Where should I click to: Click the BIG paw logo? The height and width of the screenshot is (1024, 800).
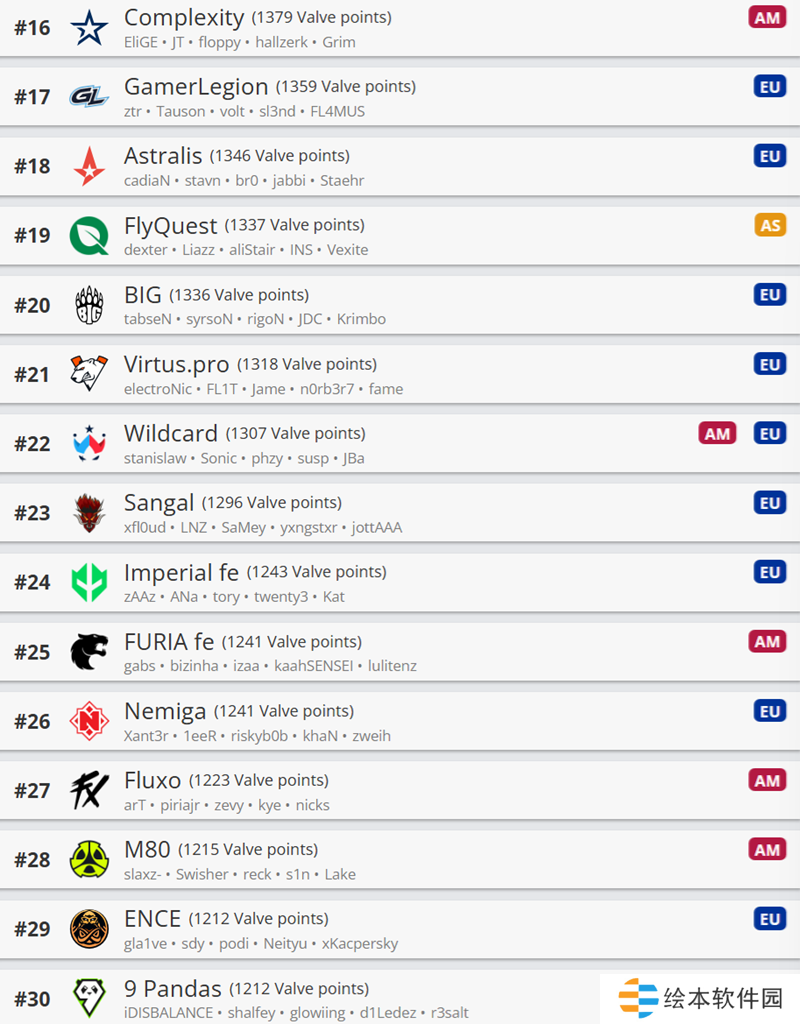tap(89, 305)
